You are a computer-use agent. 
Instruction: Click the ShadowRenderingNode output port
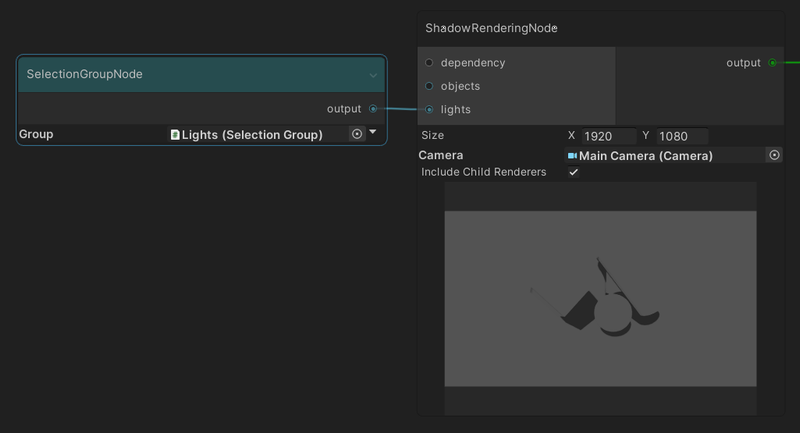pos(772,63)
